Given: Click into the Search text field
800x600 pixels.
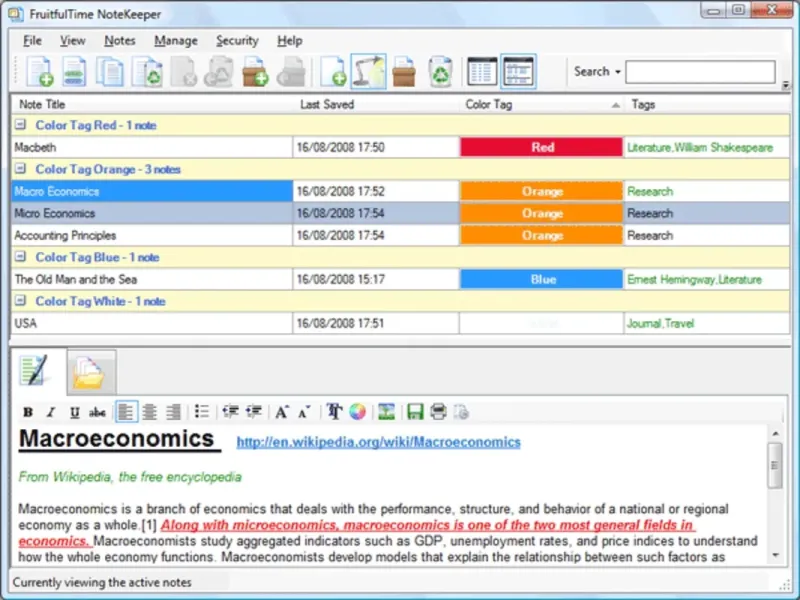Looking at the screenshot, I should (700, 72).
